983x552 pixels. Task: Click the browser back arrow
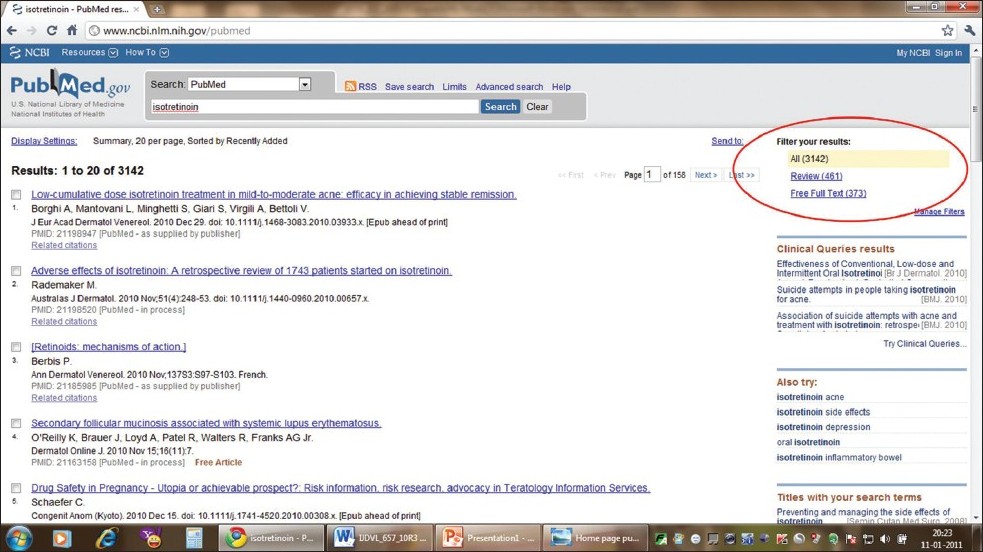tap(12, 30)
